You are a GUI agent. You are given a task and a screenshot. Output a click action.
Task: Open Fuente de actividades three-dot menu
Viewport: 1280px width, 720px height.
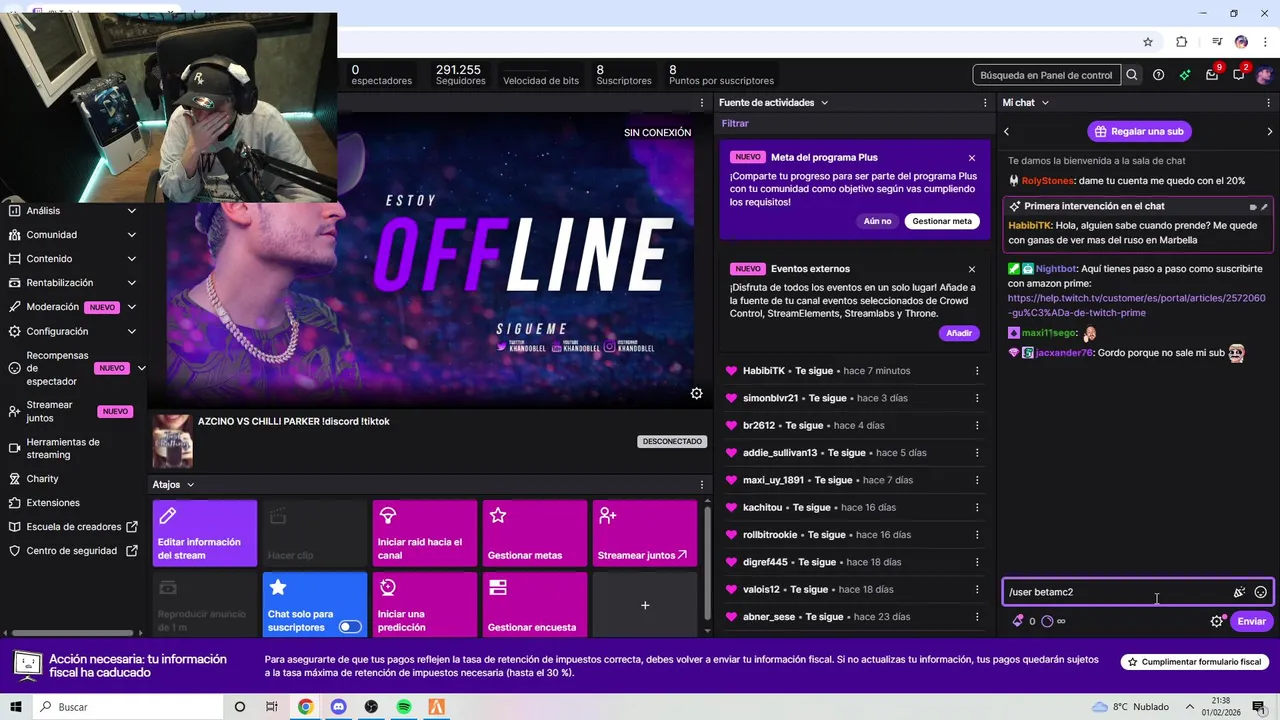click(985, 102)
